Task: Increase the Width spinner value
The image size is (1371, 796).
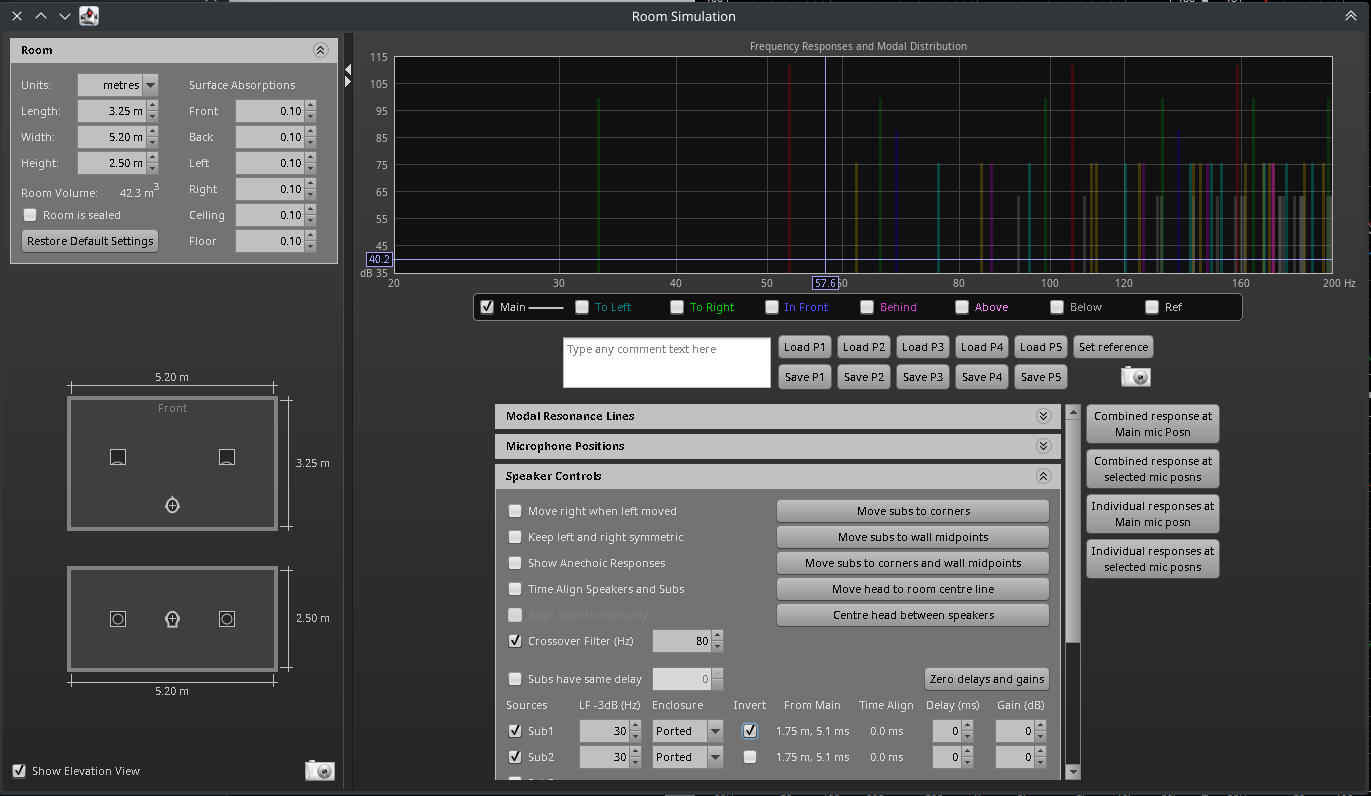Action: (x=152, y=132)
